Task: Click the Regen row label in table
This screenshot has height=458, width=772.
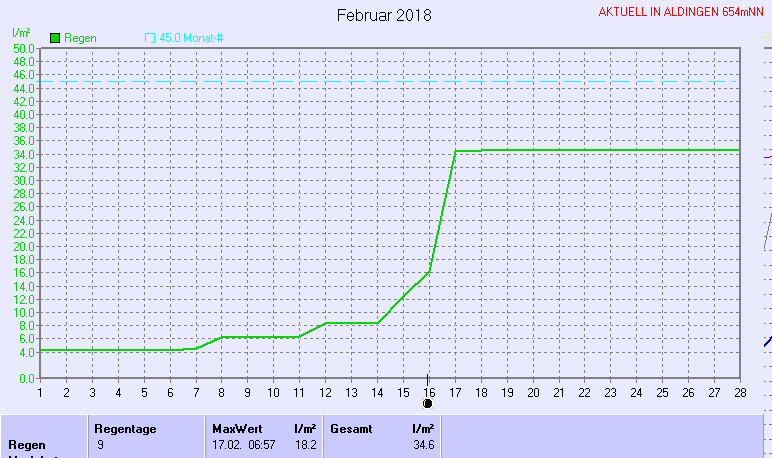Action: (27, 444)
